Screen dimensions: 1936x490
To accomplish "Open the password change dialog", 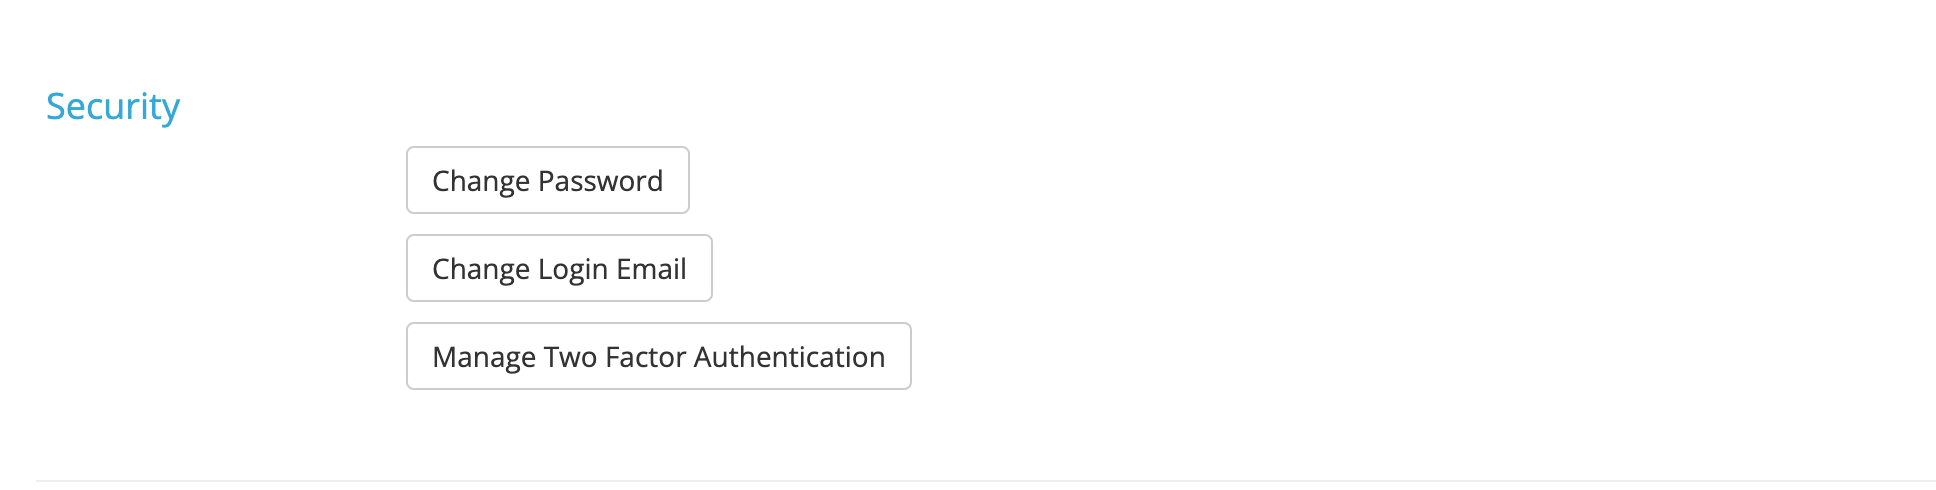I will point(547,181).
